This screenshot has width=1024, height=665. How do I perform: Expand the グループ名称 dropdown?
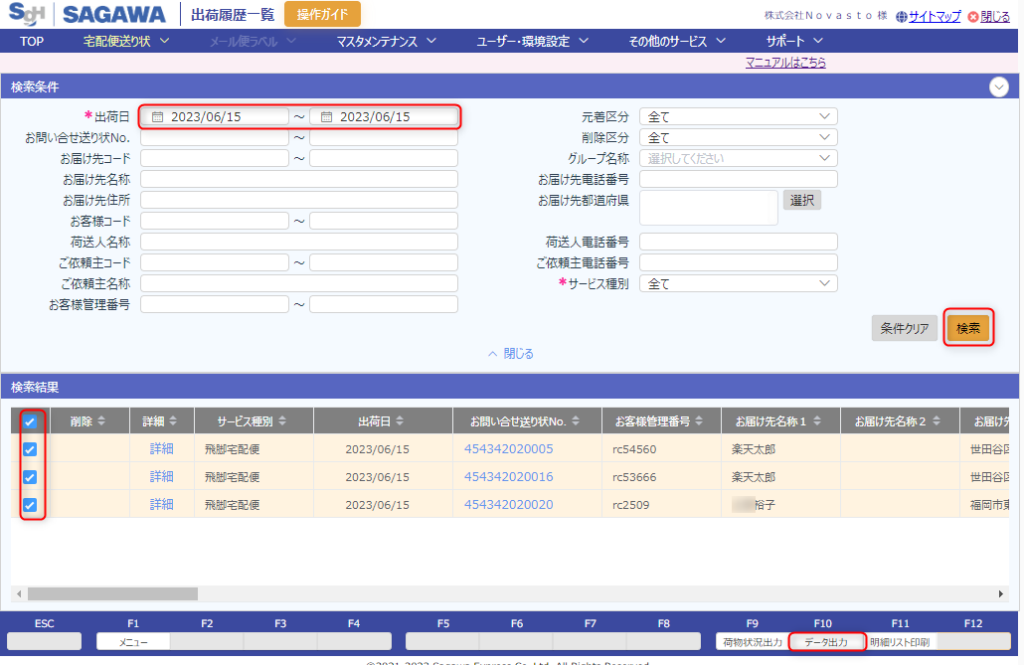tap(738, 158)
